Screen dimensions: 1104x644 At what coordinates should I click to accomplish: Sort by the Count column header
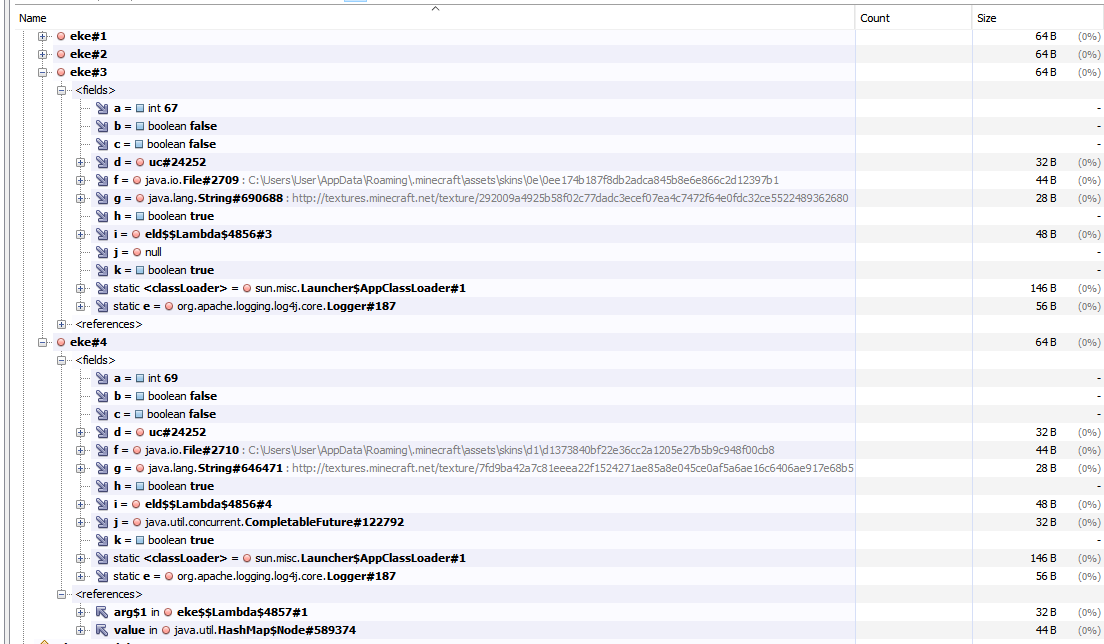click(874, 18)
